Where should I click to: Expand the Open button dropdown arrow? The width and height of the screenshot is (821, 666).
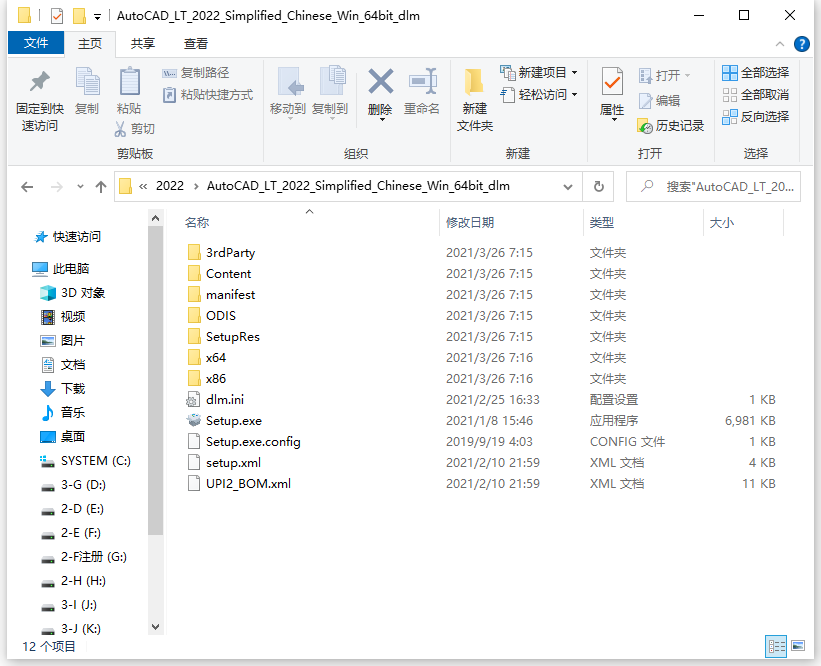(x=687, y=76)
